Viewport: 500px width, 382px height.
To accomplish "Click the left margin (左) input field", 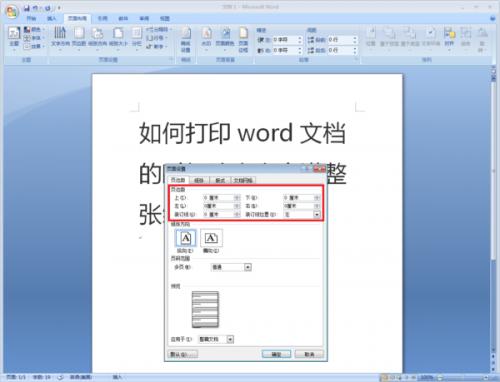I will click(x=221, y=206).
